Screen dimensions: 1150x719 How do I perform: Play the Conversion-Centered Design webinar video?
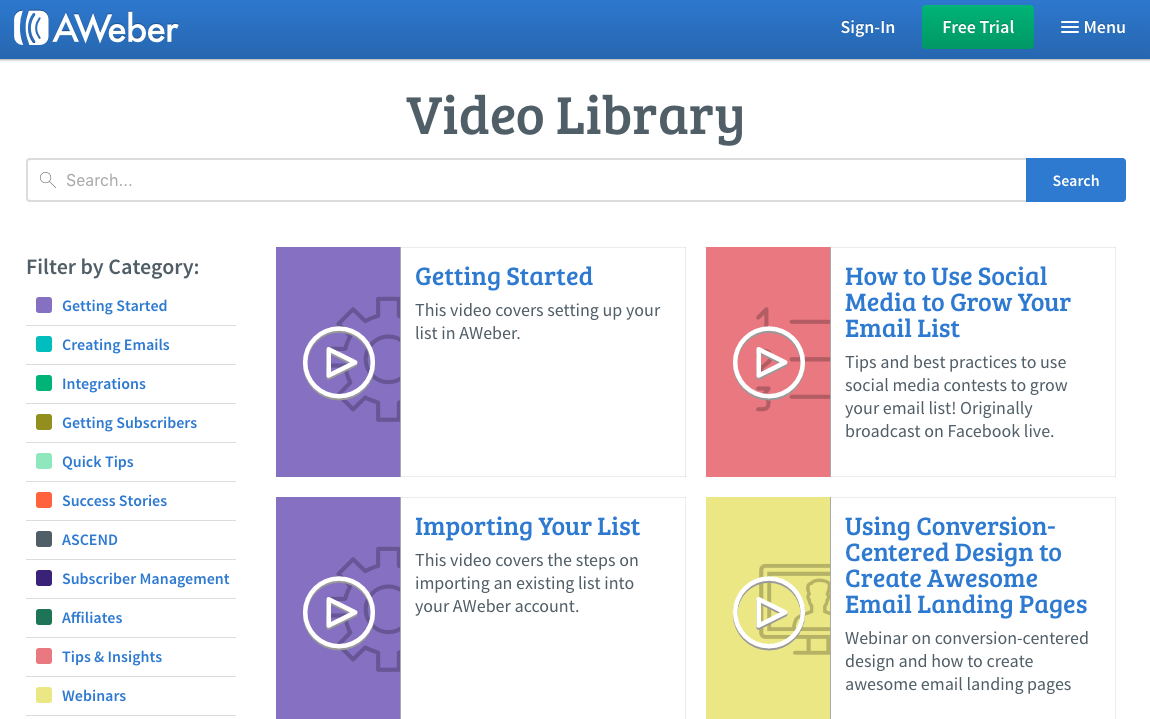pyautogui.click(x=769, y=613)
